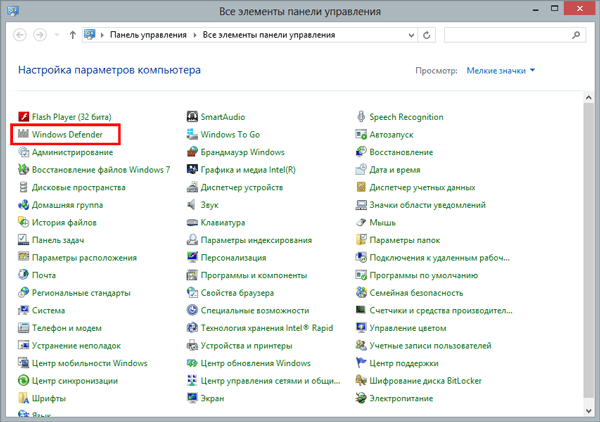Open Центр обновления Windows icon
The image size is (600, 422).
192,363
